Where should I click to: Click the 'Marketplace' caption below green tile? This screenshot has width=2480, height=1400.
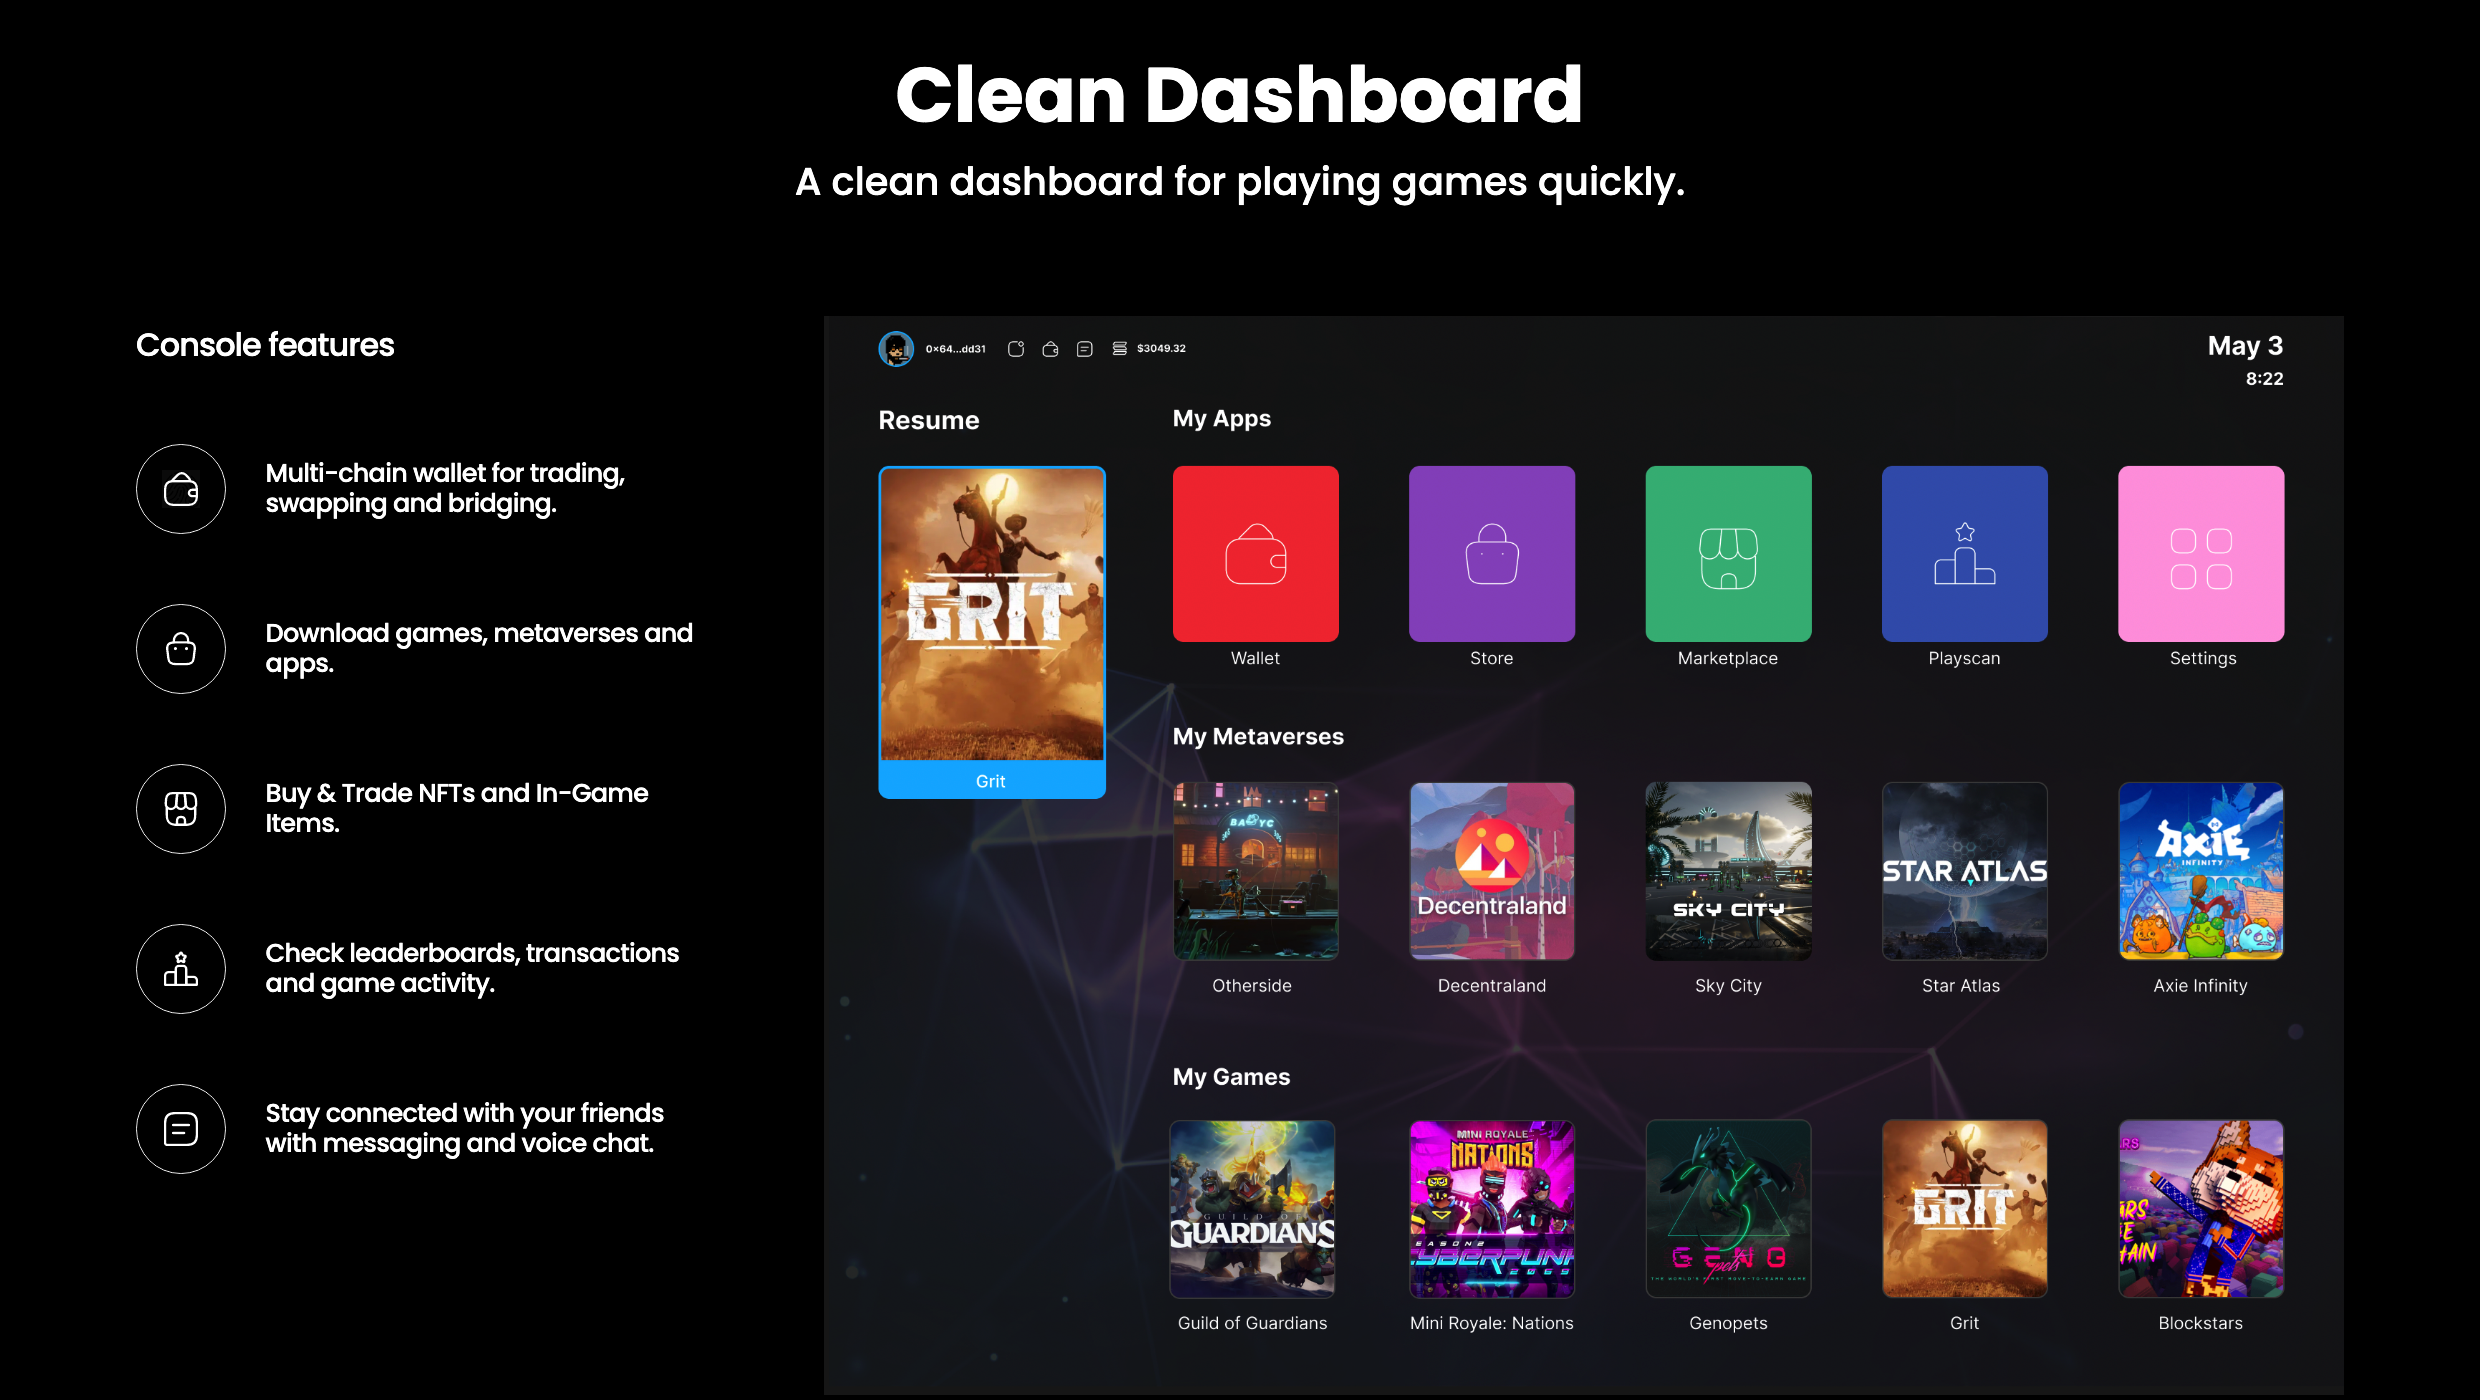(x=1728, y=658)
